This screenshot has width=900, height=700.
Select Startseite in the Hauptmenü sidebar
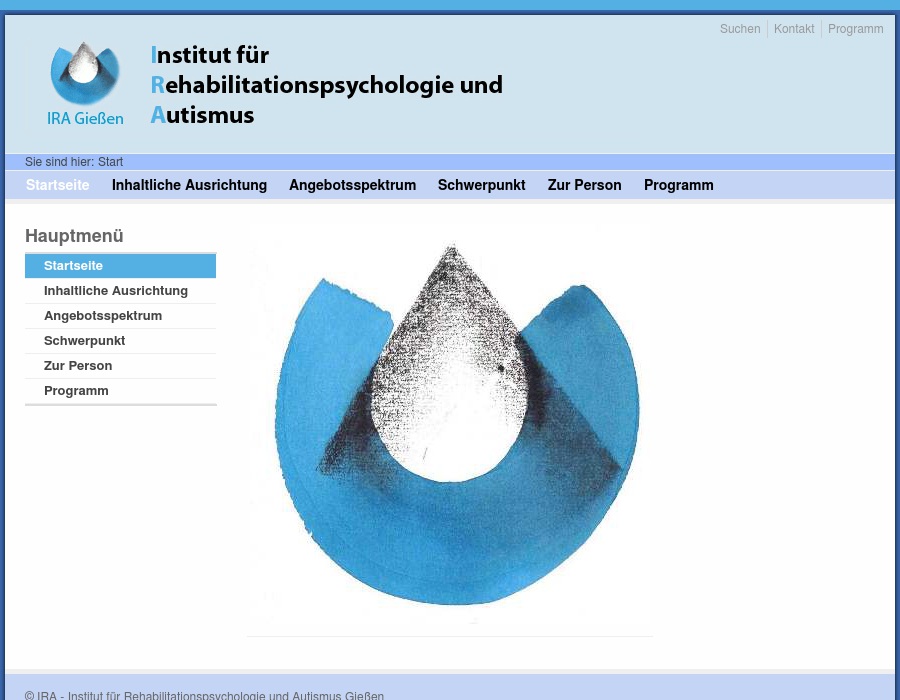tap(73, 265)
